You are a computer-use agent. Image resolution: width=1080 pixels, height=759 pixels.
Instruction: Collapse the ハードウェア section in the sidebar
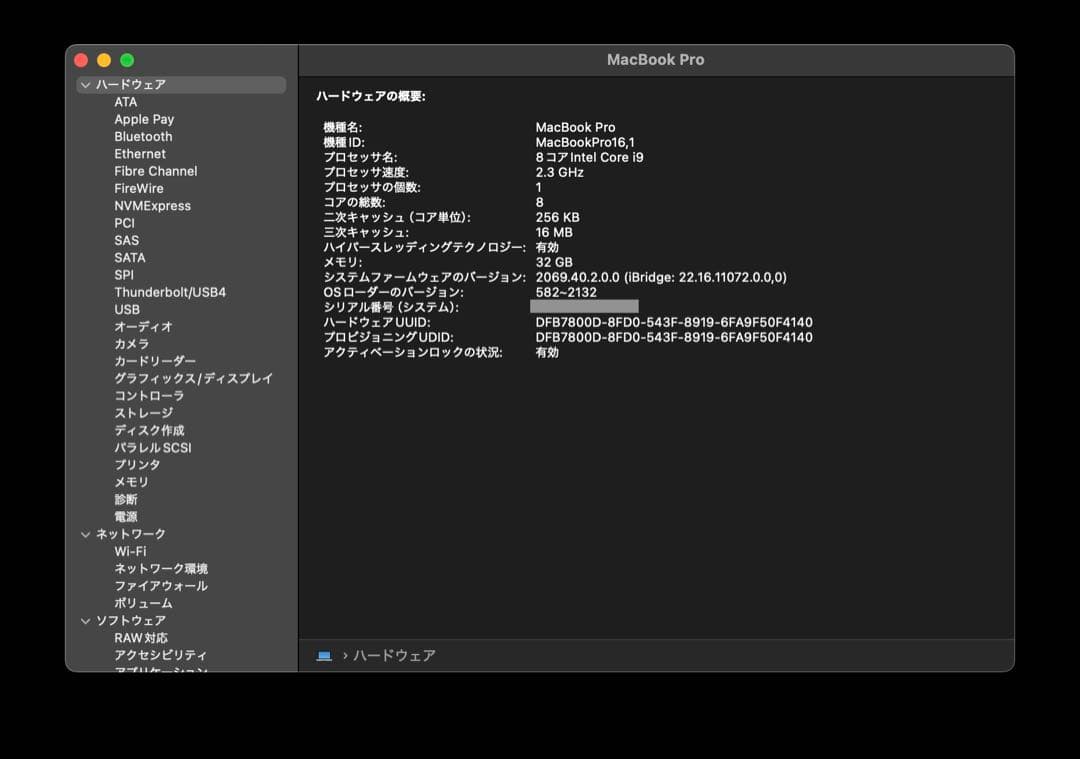coord(85,85)
